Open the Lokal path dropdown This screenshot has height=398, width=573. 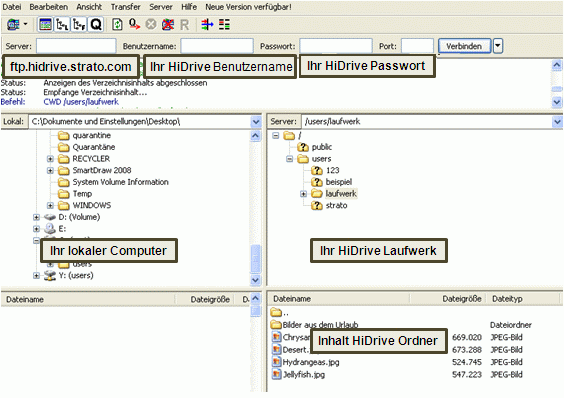[x=256, y=122]
